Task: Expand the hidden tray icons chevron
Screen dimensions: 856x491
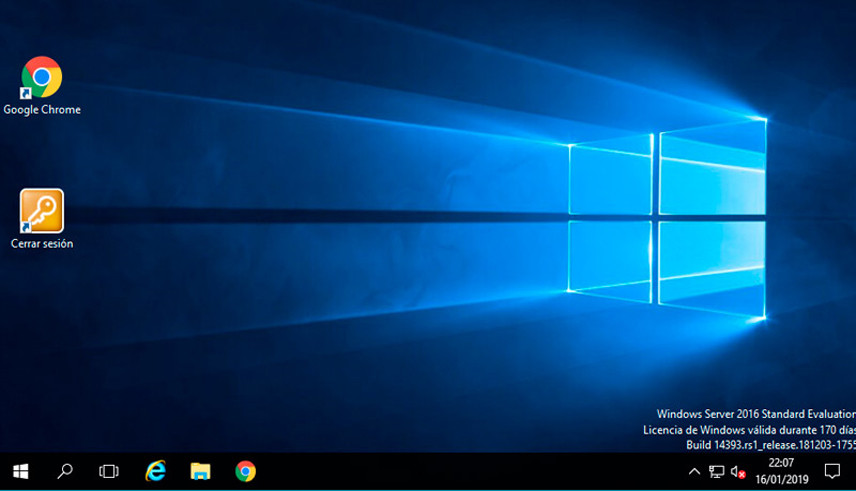Action: tap(695, 472)
